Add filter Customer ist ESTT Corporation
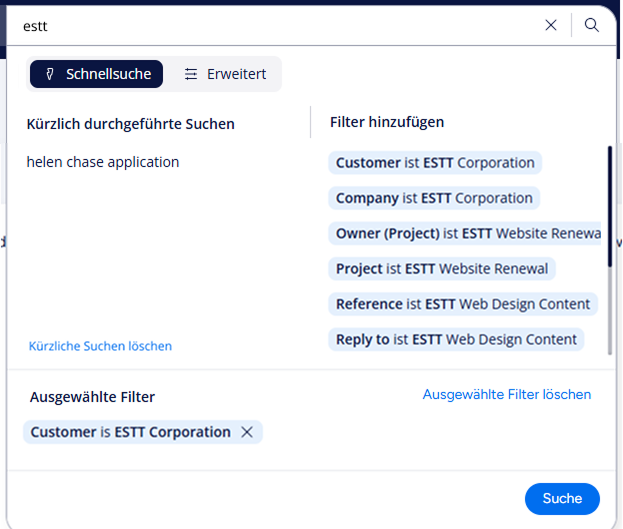Viewport: 623px width, 529px height. (435, 163)
